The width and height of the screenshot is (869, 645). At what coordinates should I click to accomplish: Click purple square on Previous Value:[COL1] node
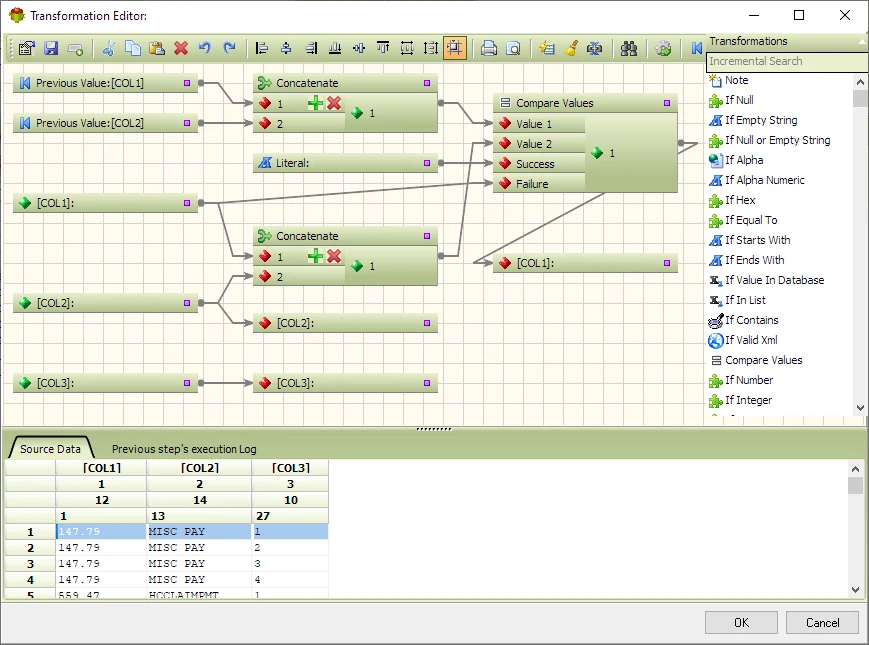pyautogui.click(x=187, y=83)
